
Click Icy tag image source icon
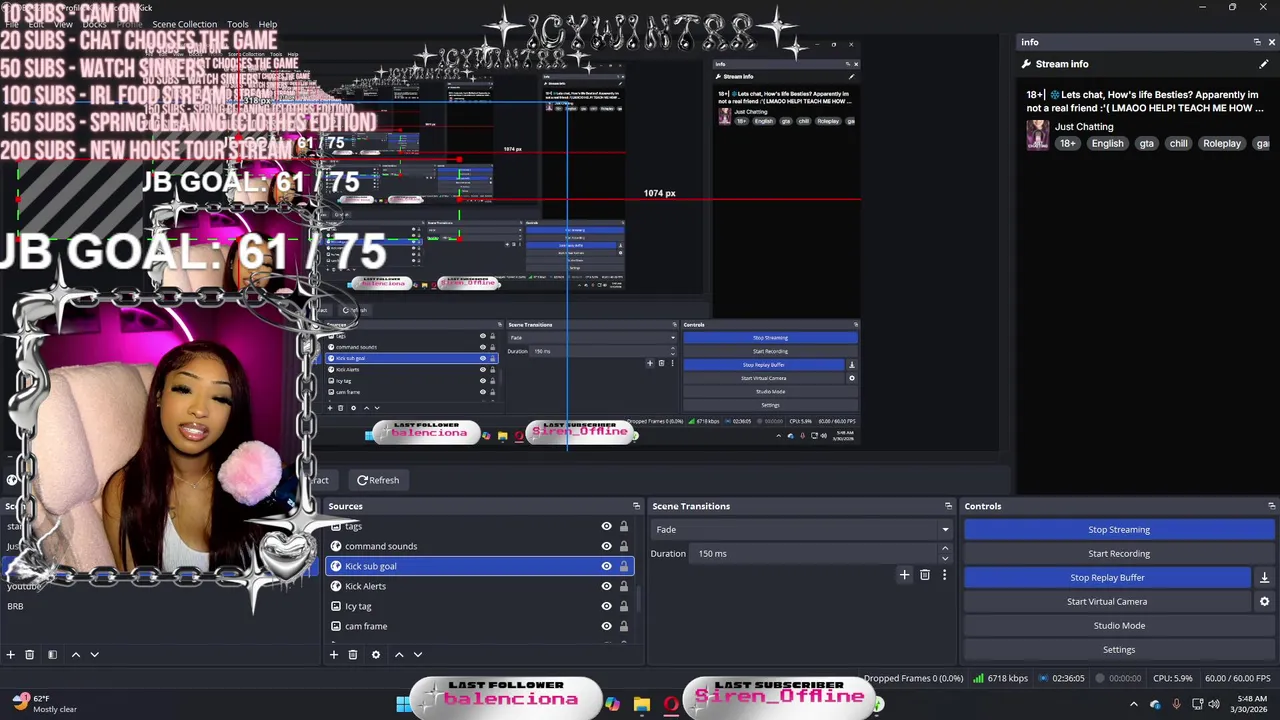pyautogui.click(x=336, y=606)
